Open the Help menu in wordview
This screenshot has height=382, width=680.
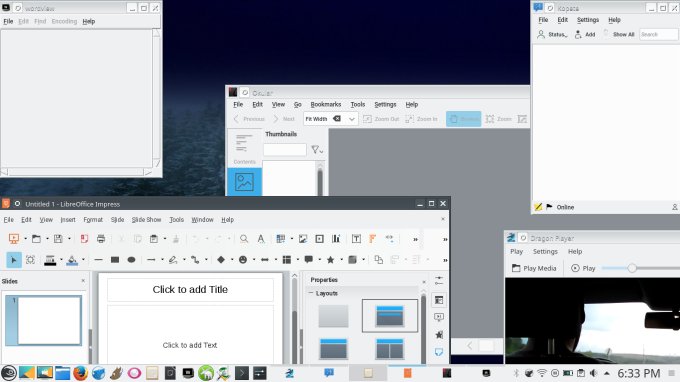click(88, 21)
